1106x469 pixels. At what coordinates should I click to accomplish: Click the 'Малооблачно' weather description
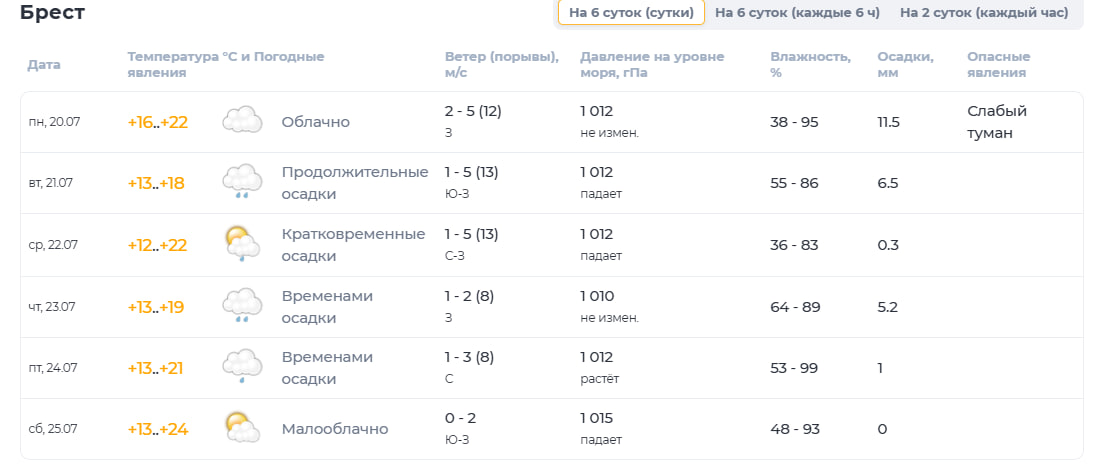click(334, 429)
